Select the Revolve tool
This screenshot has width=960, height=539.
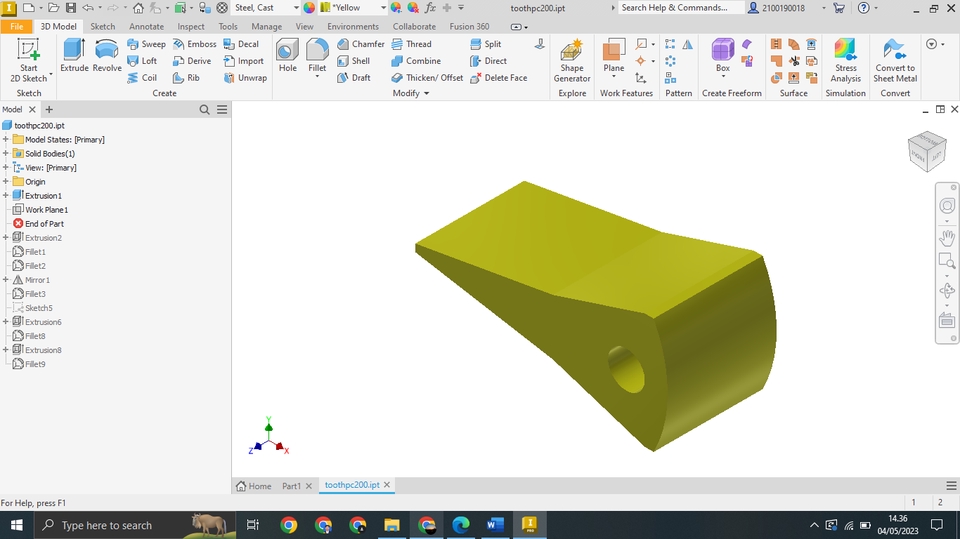click(107, 56)
